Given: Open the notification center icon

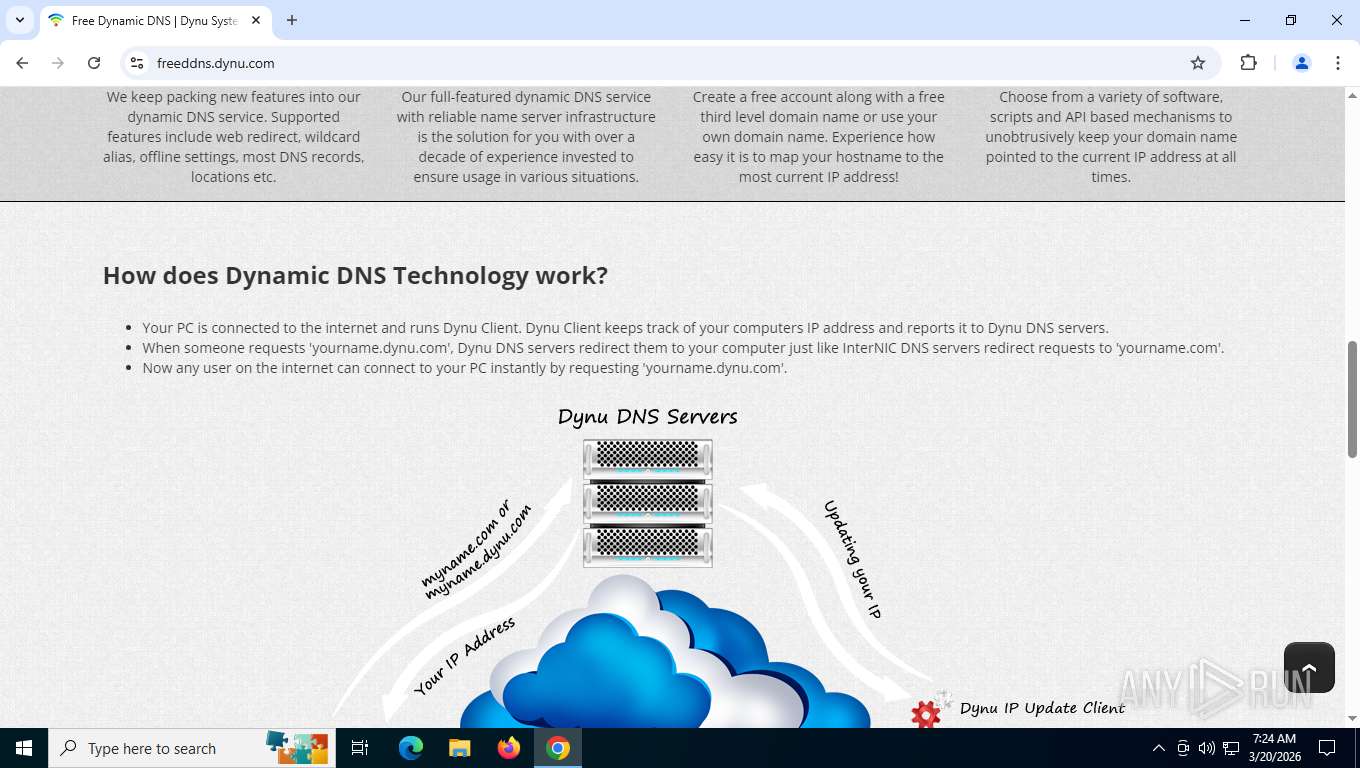Looking at the screenshot, I should 1327,748.
